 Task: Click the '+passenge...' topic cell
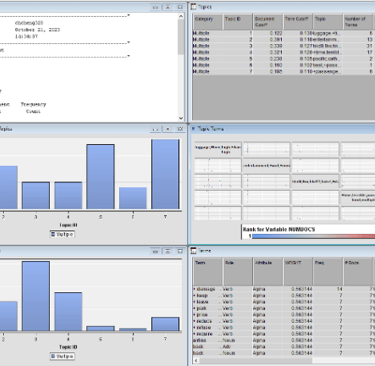[328, 71]
